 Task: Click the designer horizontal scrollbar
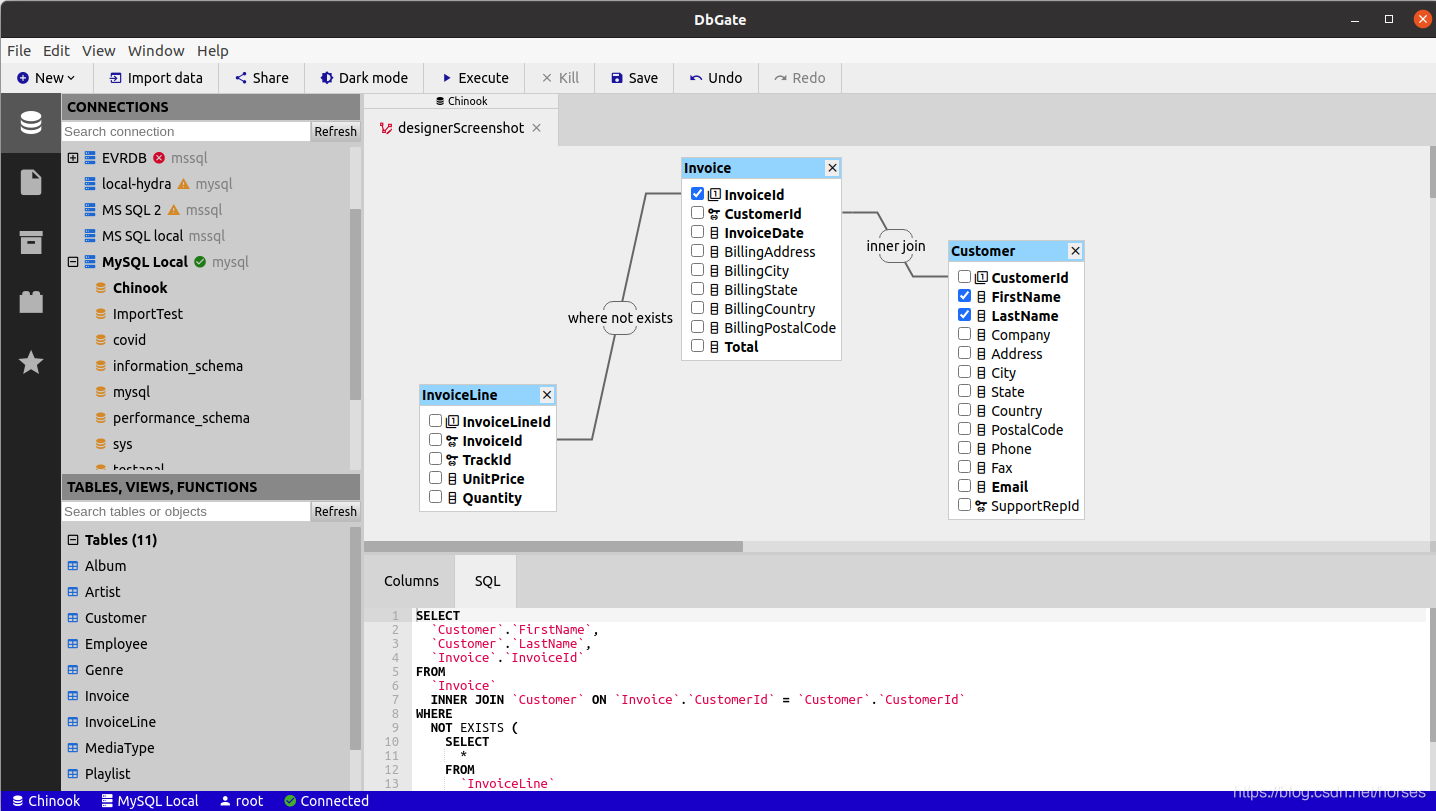pos(554,547)
